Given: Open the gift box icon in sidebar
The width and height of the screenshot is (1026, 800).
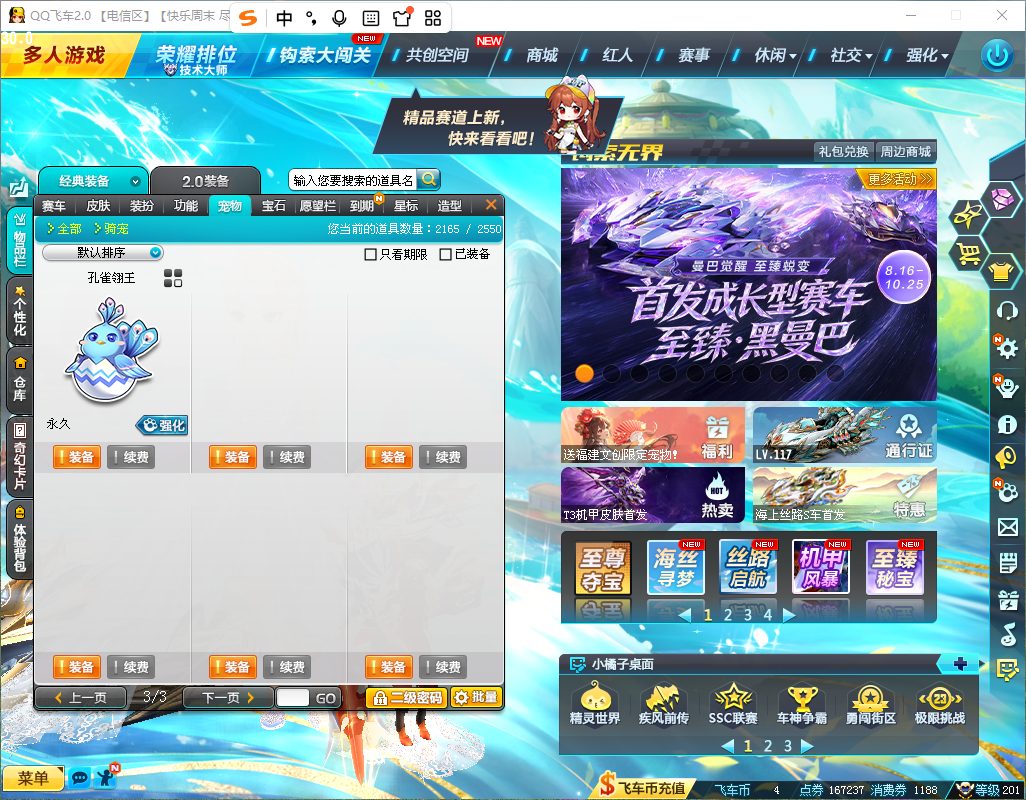Looking at the screenshot, I should (x=1008, y=599).
